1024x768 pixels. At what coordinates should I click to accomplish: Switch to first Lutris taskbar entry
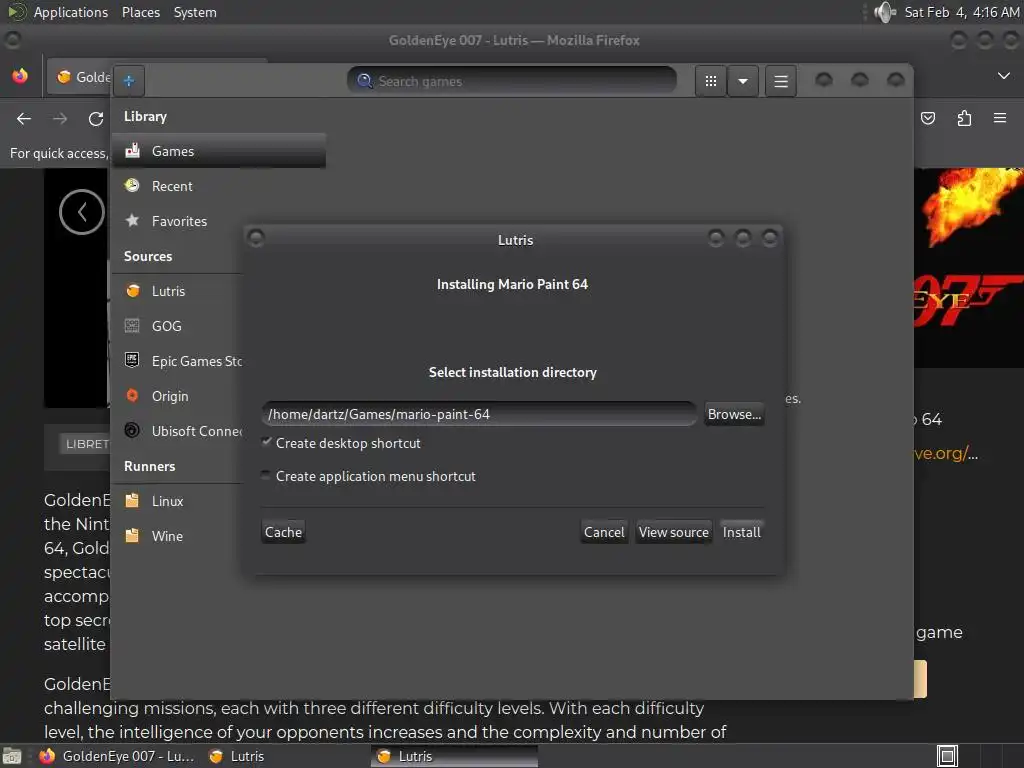238,756
